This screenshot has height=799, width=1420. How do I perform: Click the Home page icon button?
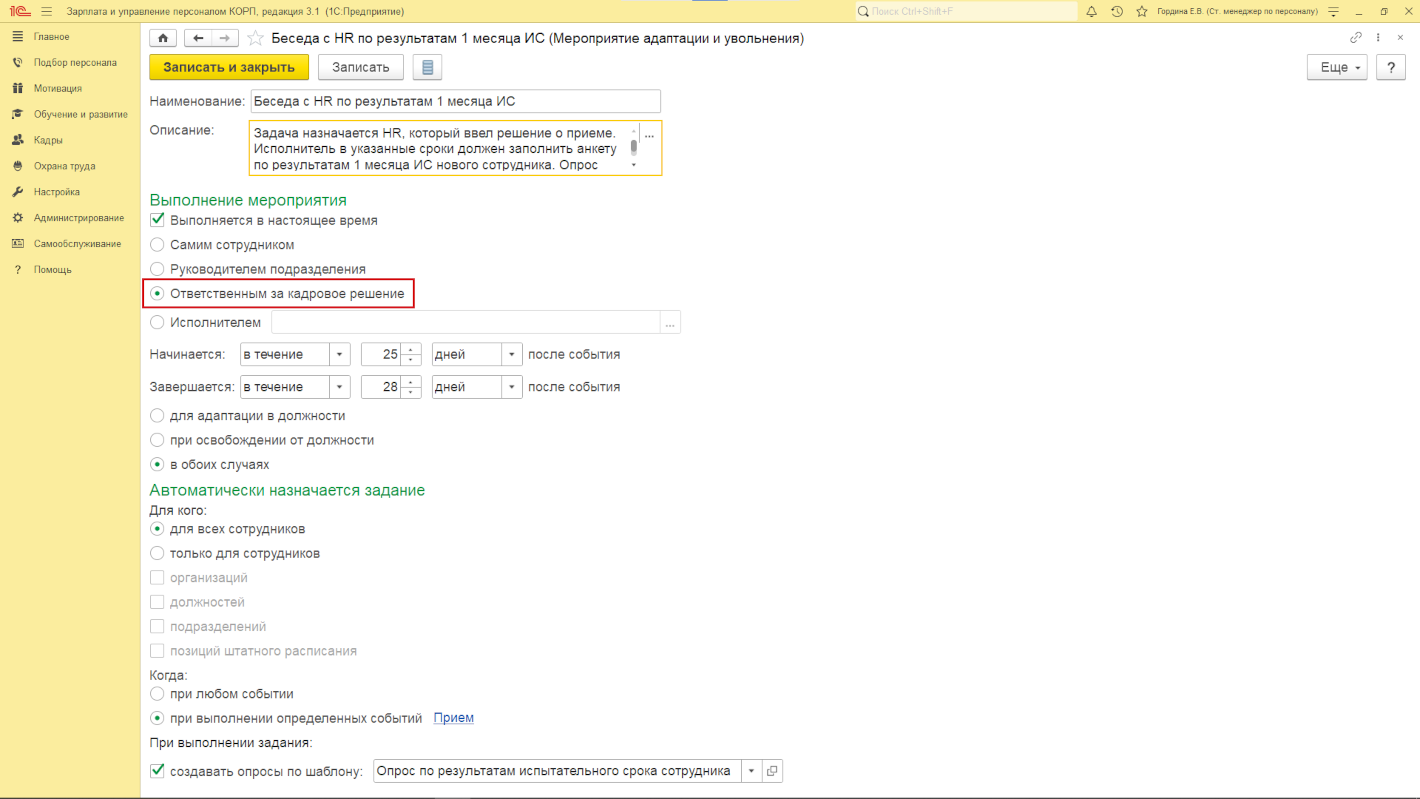coord(163,38)
